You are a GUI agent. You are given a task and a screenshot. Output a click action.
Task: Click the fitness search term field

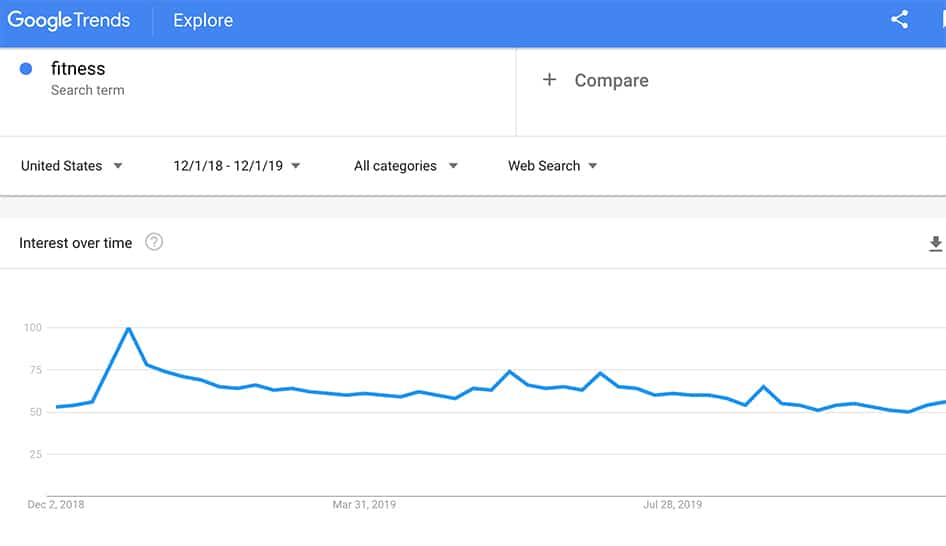tap(78, 69)
